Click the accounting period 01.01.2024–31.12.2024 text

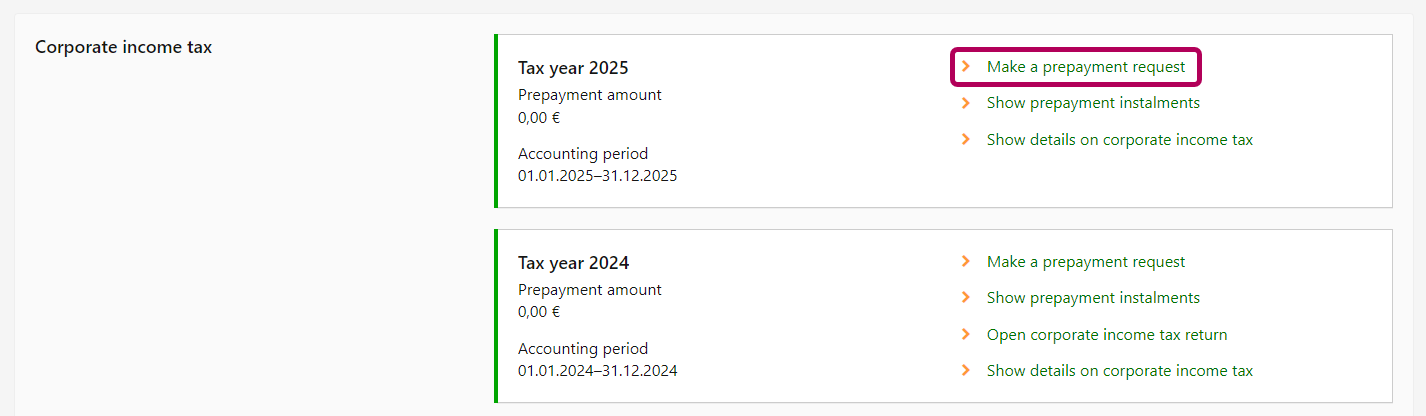click(x=597, y=371)
